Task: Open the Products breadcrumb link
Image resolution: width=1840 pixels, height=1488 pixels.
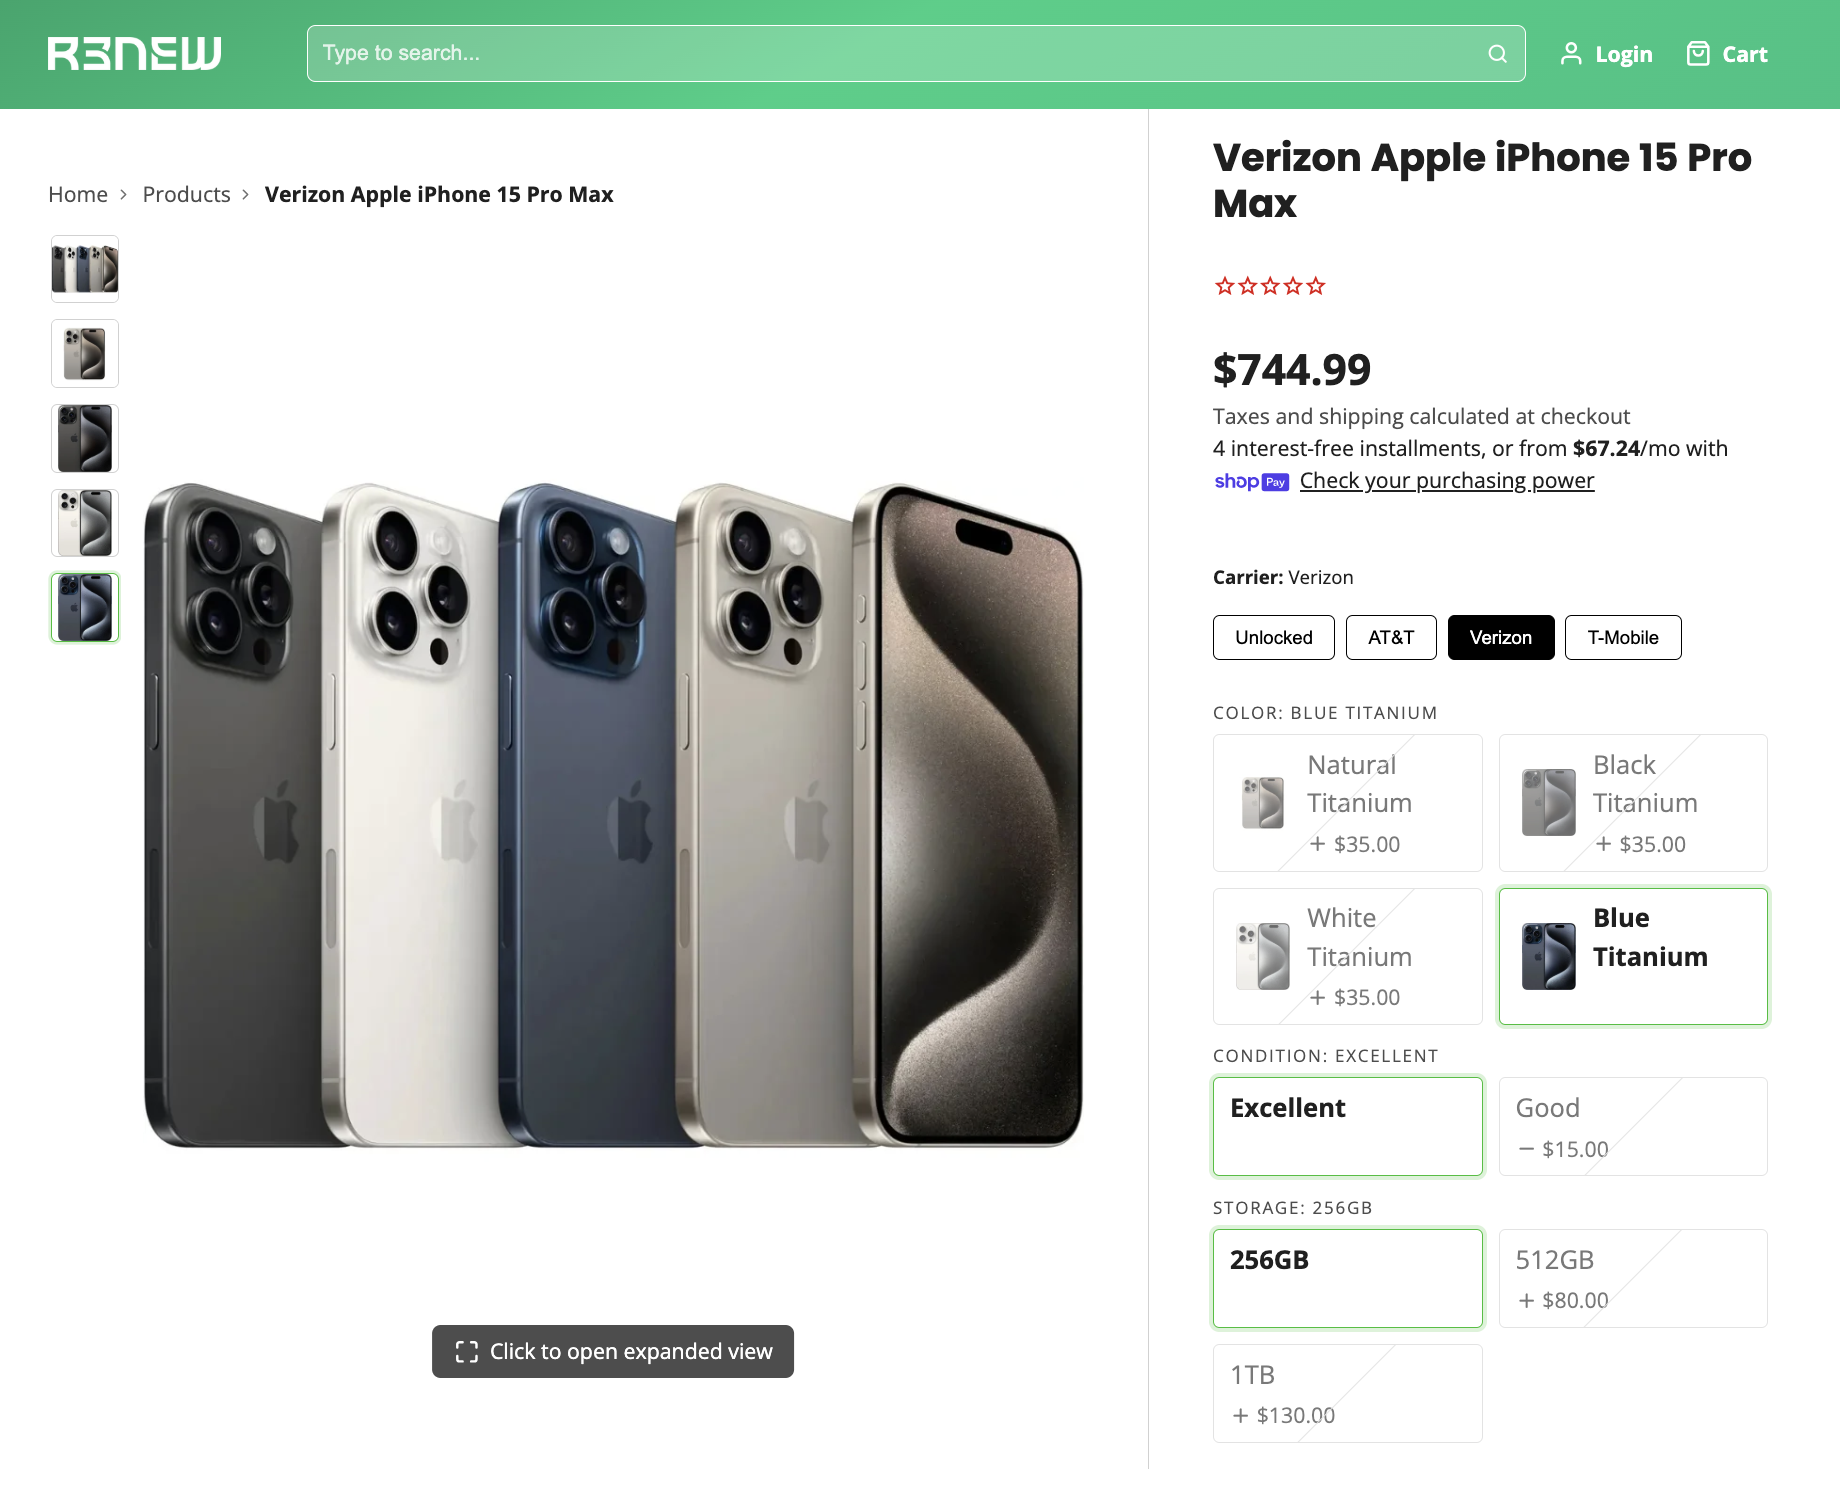Action: click(186, 194)
